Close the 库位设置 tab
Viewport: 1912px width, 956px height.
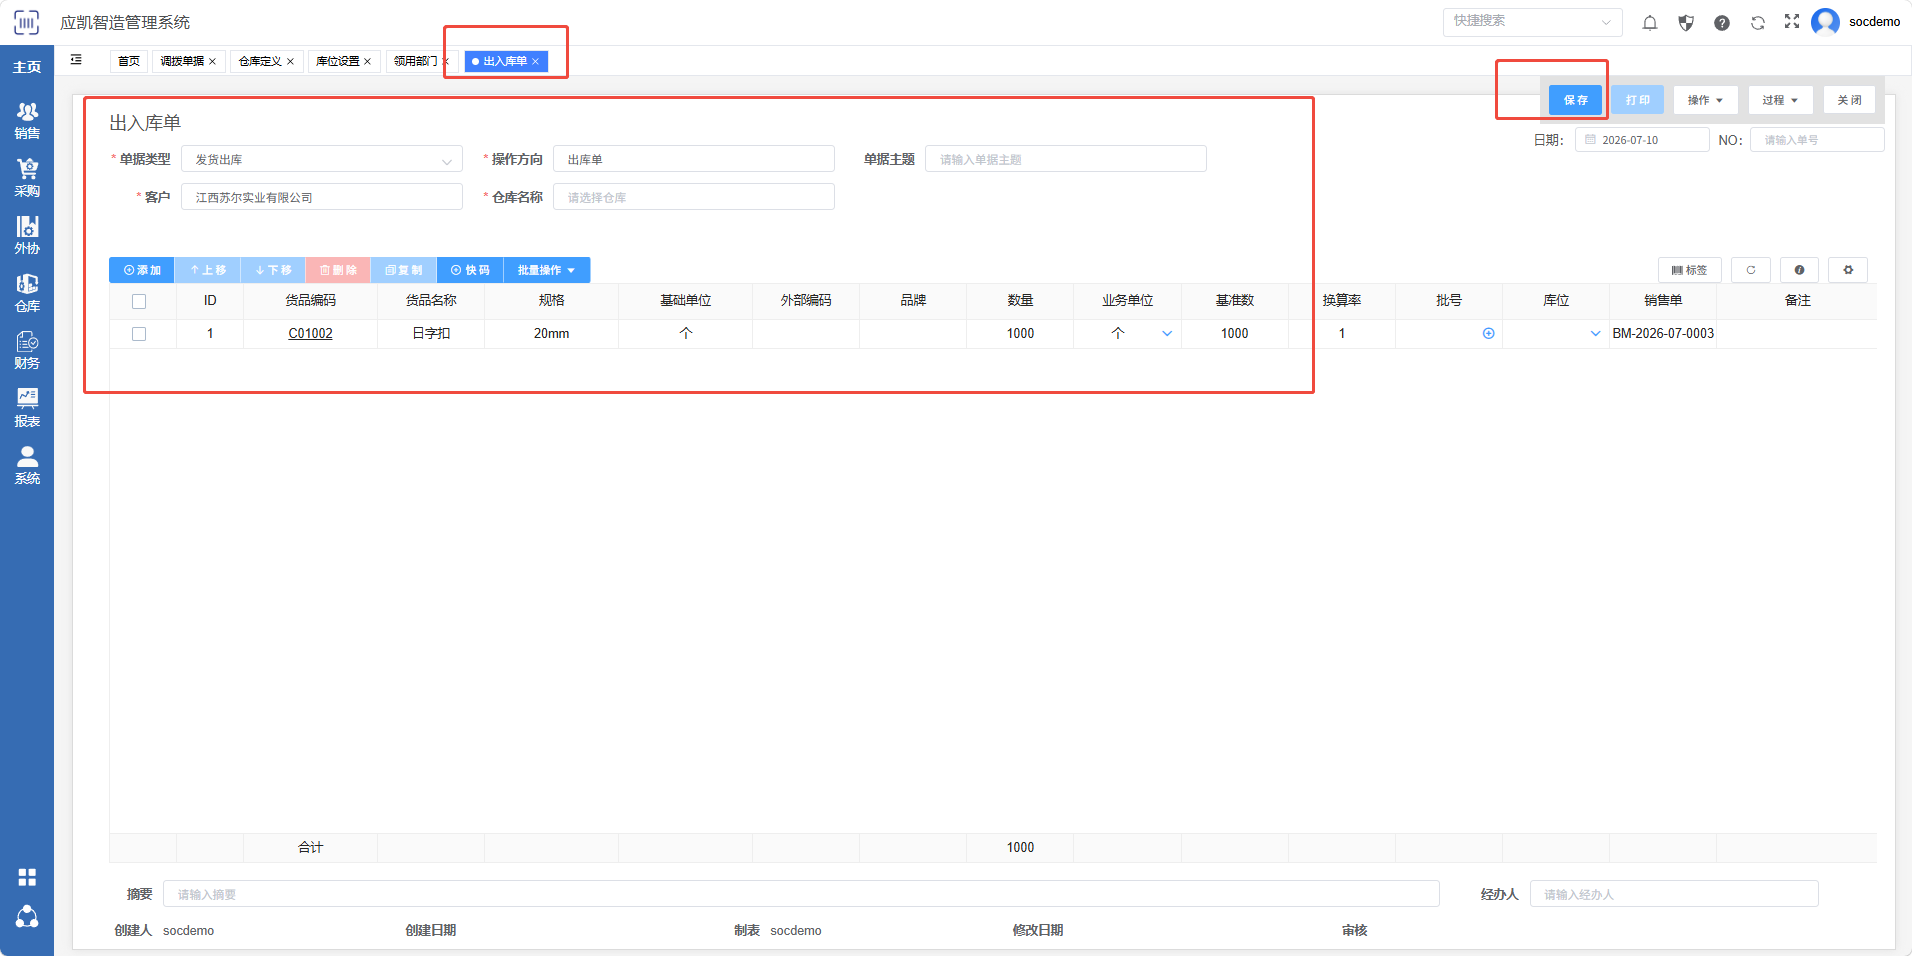[x=367, y=62]
